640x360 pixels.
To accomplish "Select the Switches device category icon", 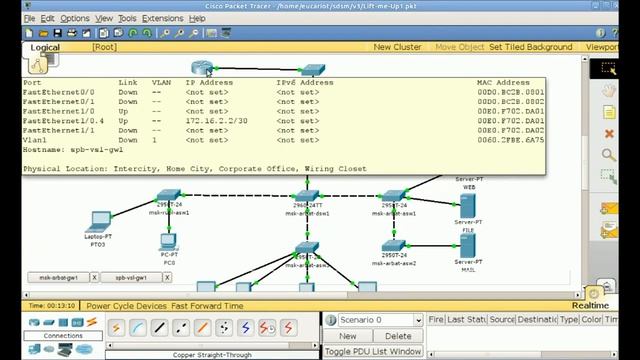I will (x=49, y=322).
